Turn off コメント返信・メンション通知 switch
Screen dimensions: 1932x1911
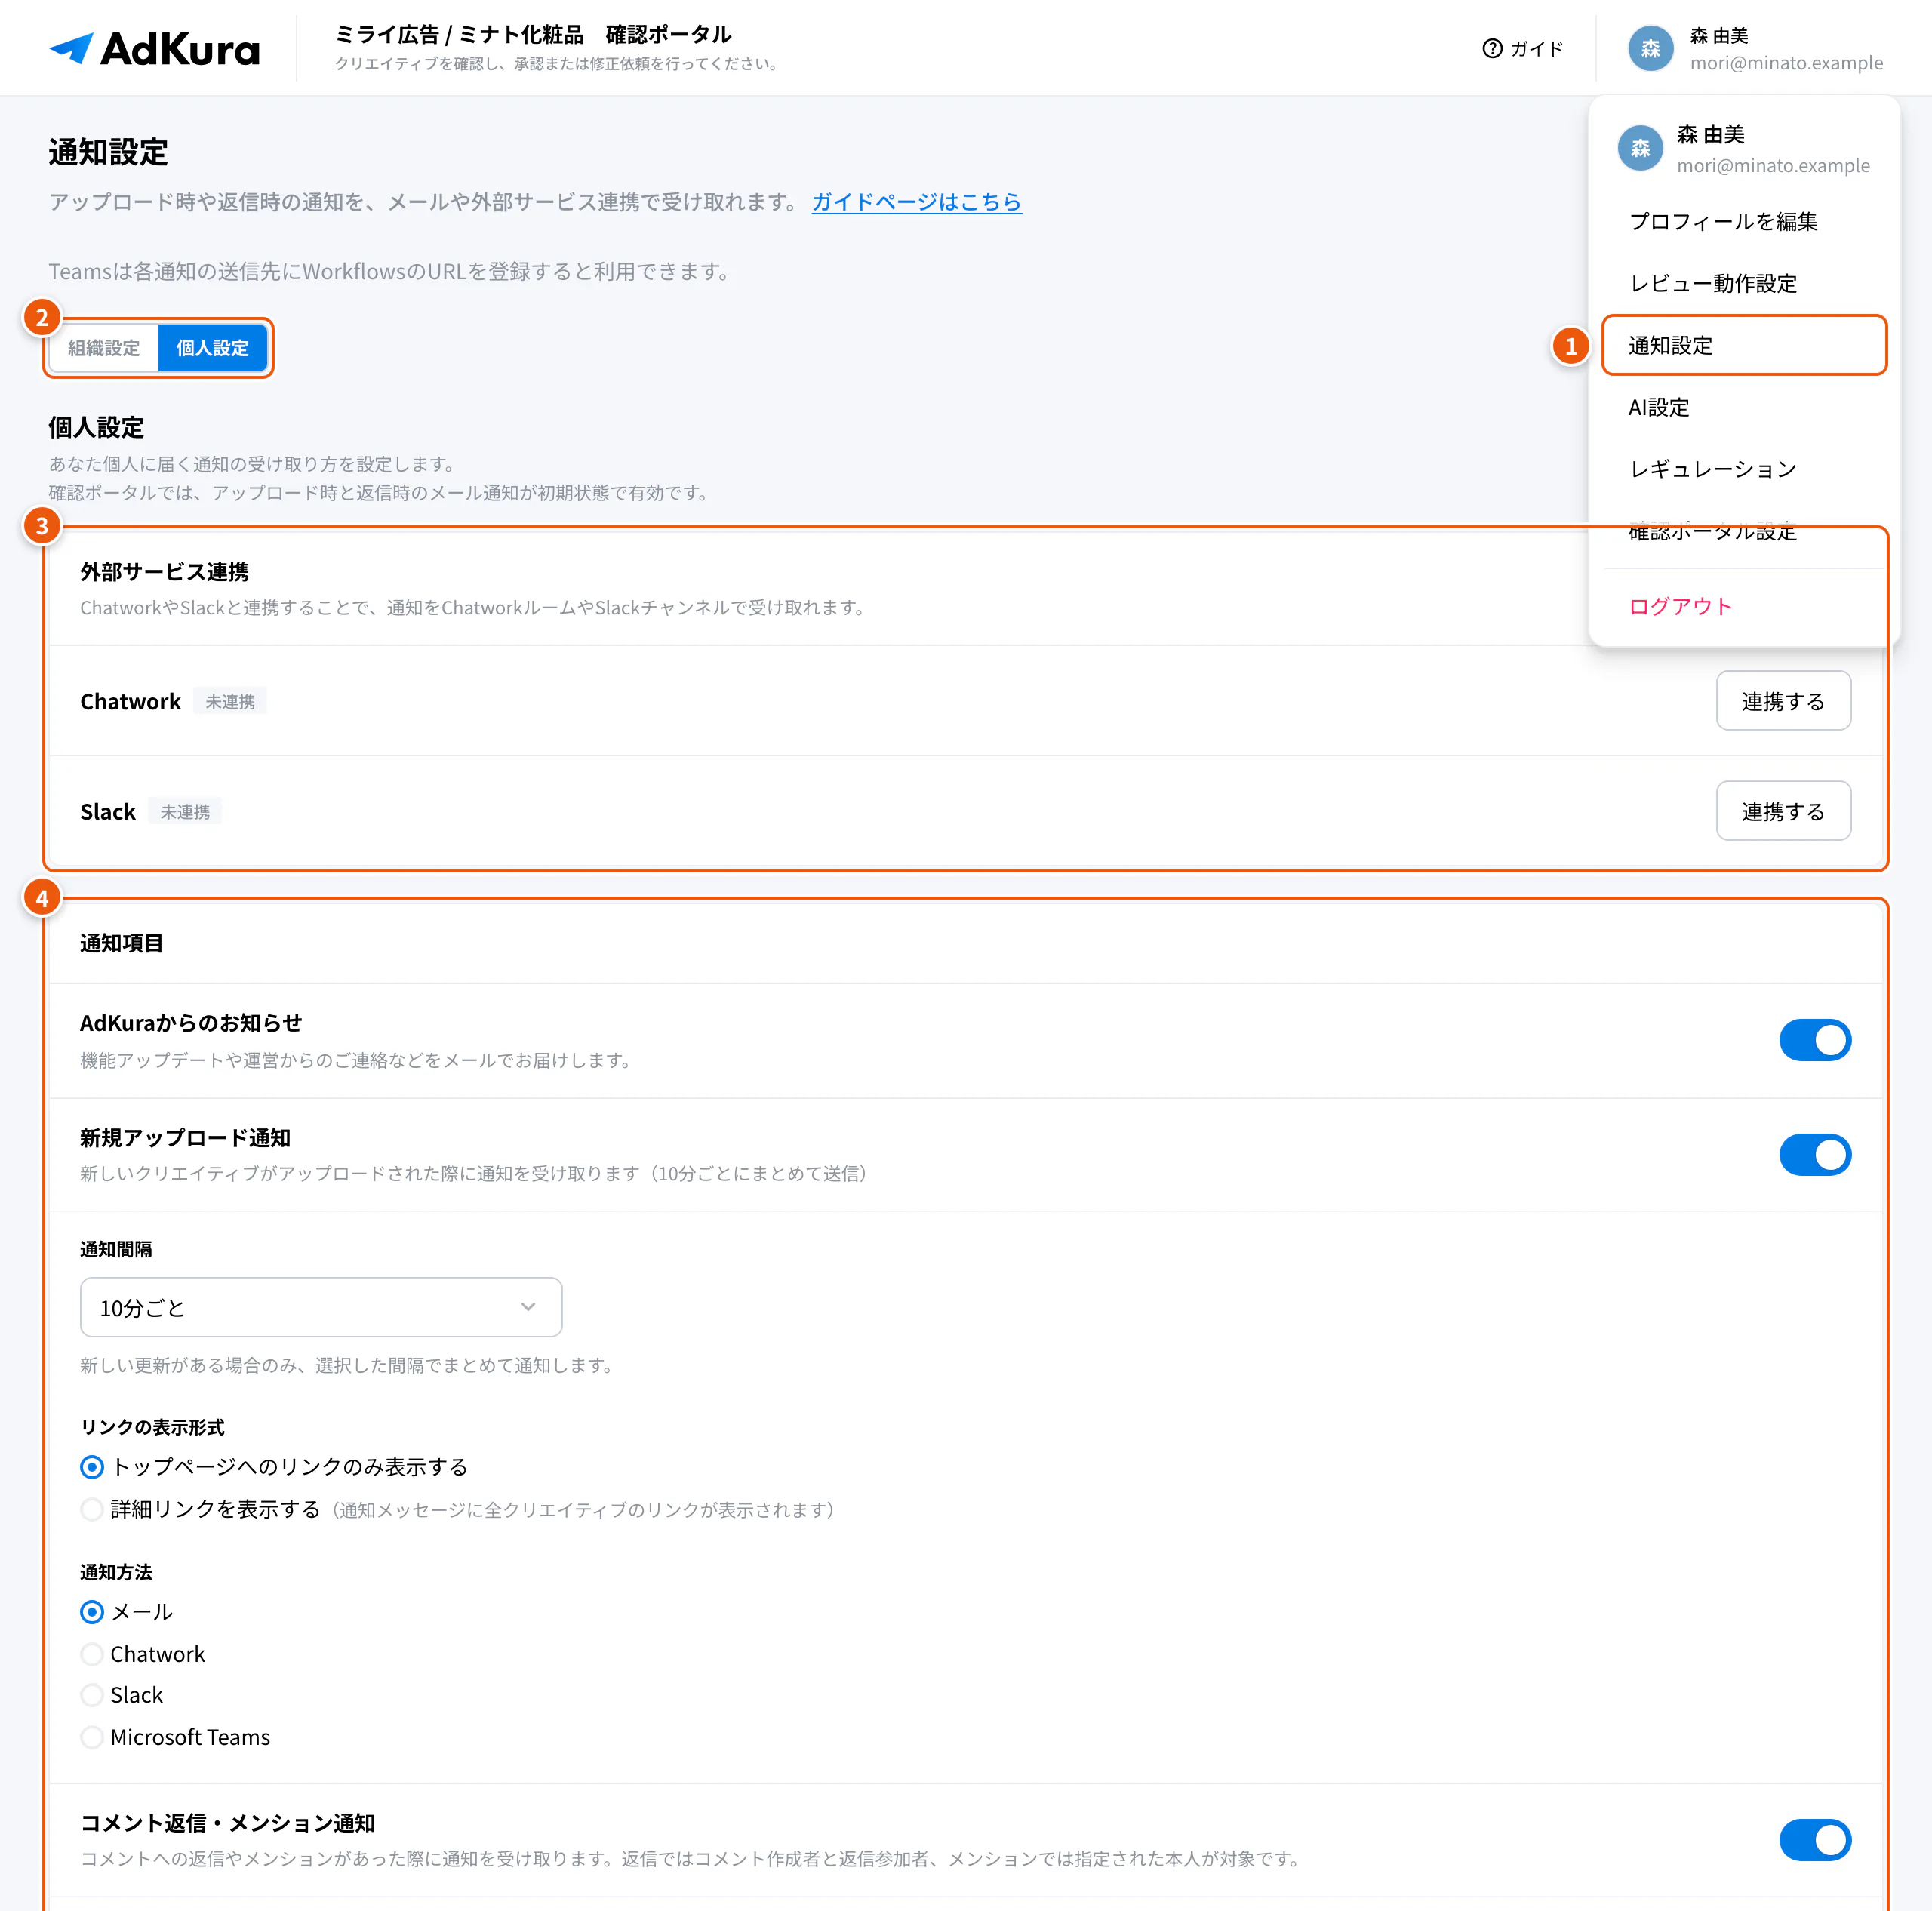click(1814, 1839)
